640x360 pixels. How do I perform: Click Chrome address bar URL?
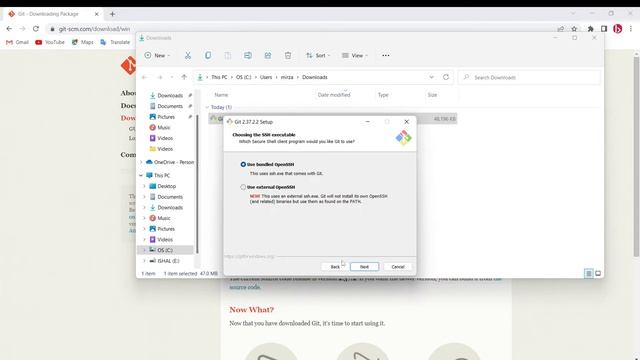pos(94,29)
